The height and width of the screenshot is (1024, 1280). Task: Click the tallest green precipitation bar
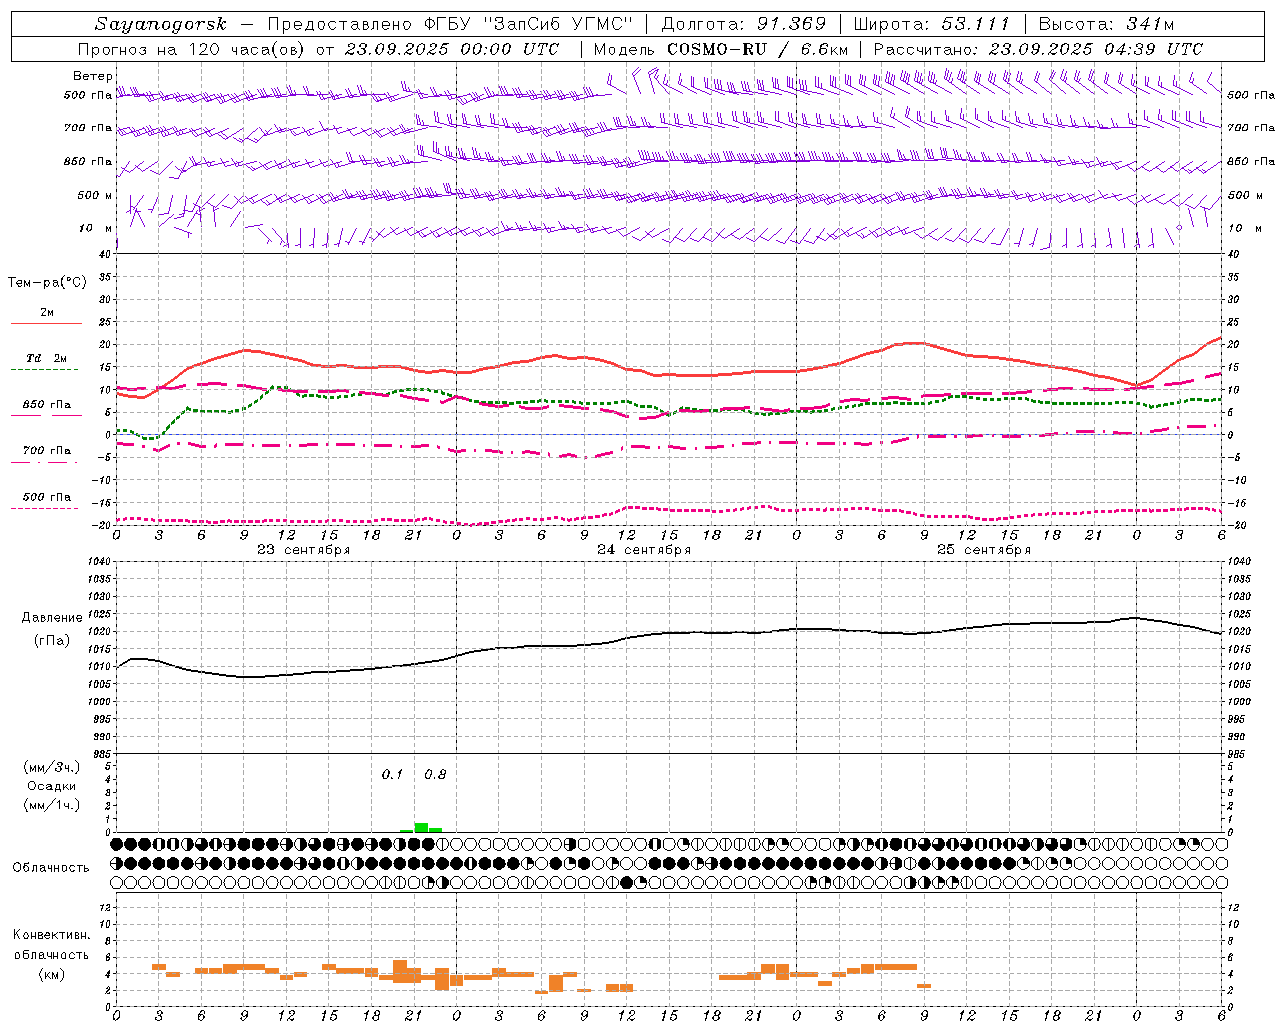coord(421,827)
